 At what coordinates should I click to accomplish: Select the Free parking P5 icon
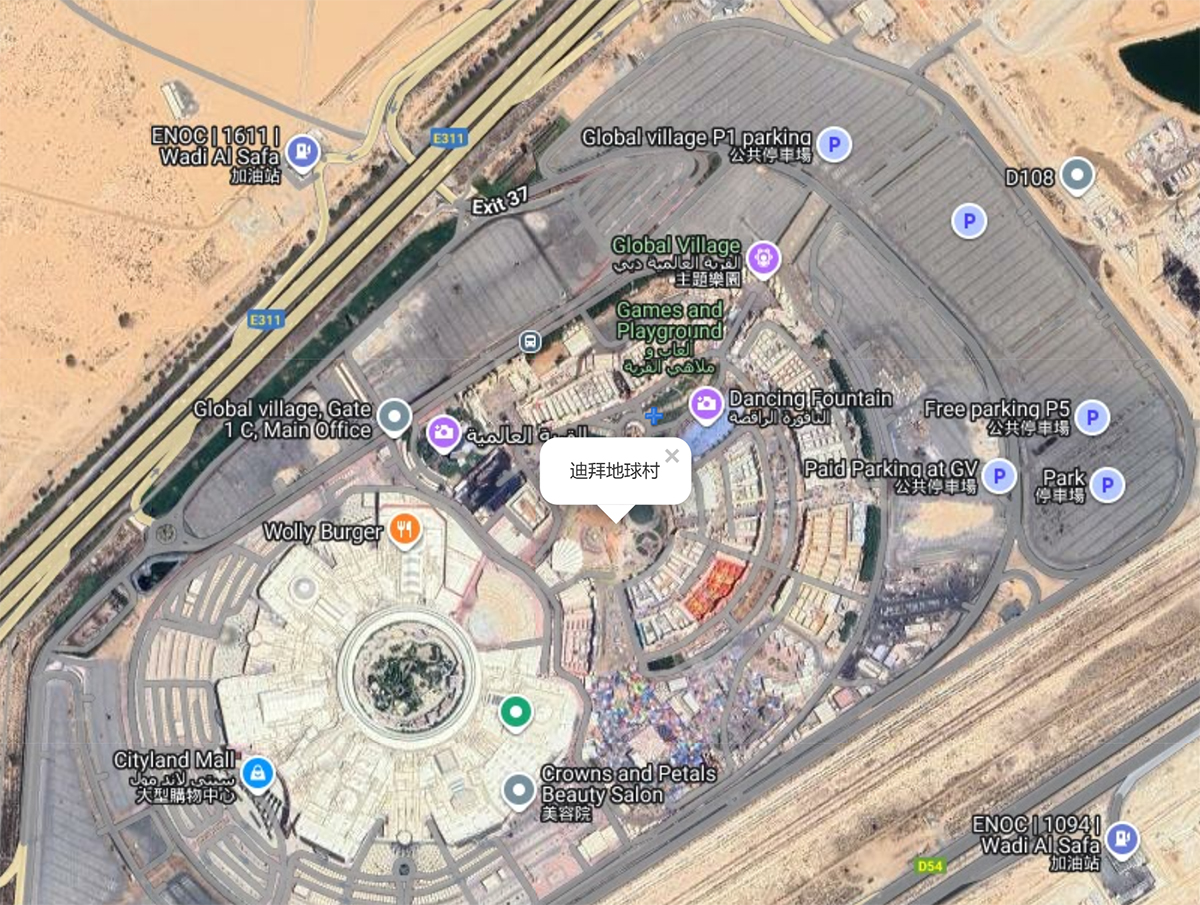pyautogui.click(x=1092, y=417)
